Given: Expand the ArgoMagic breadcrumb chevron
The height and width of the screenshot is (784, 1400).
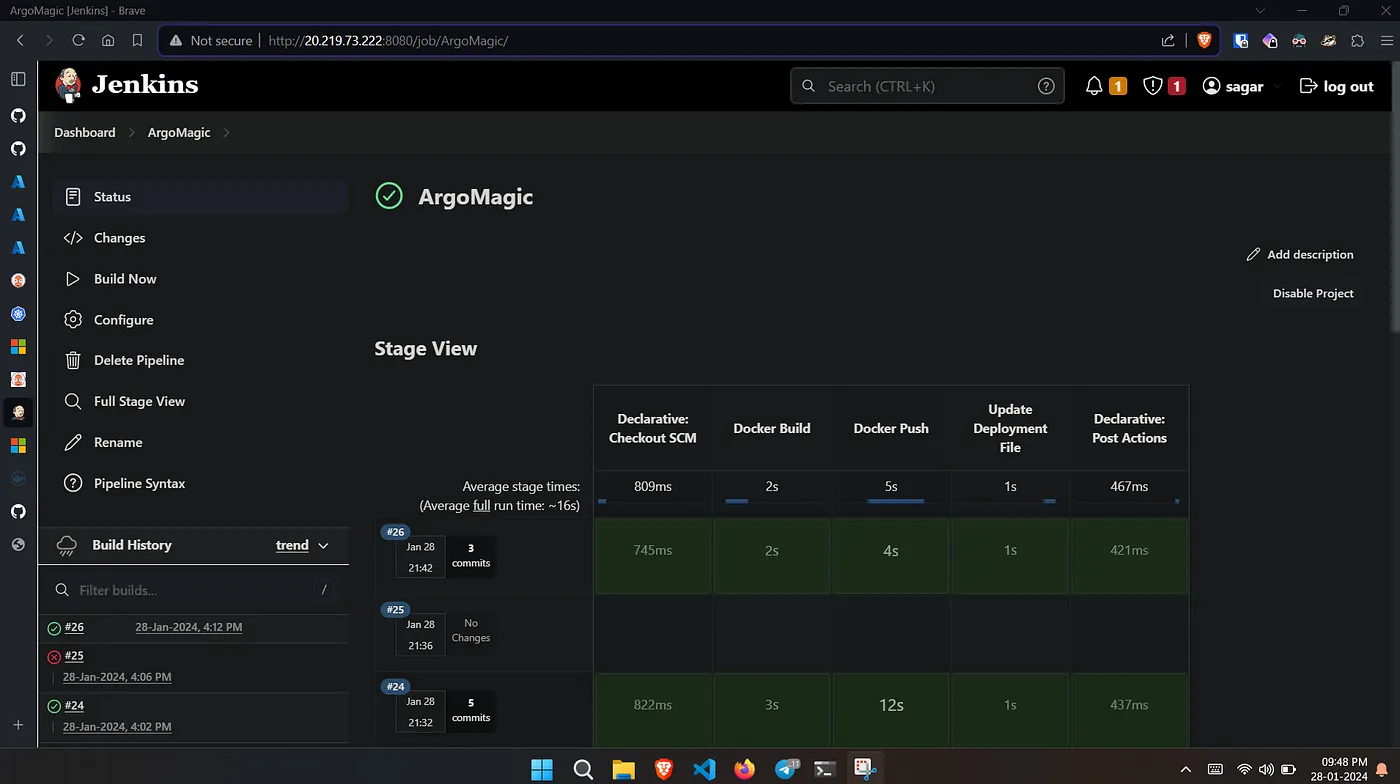Looking at the screenshot, I should [x=226, y=132].
